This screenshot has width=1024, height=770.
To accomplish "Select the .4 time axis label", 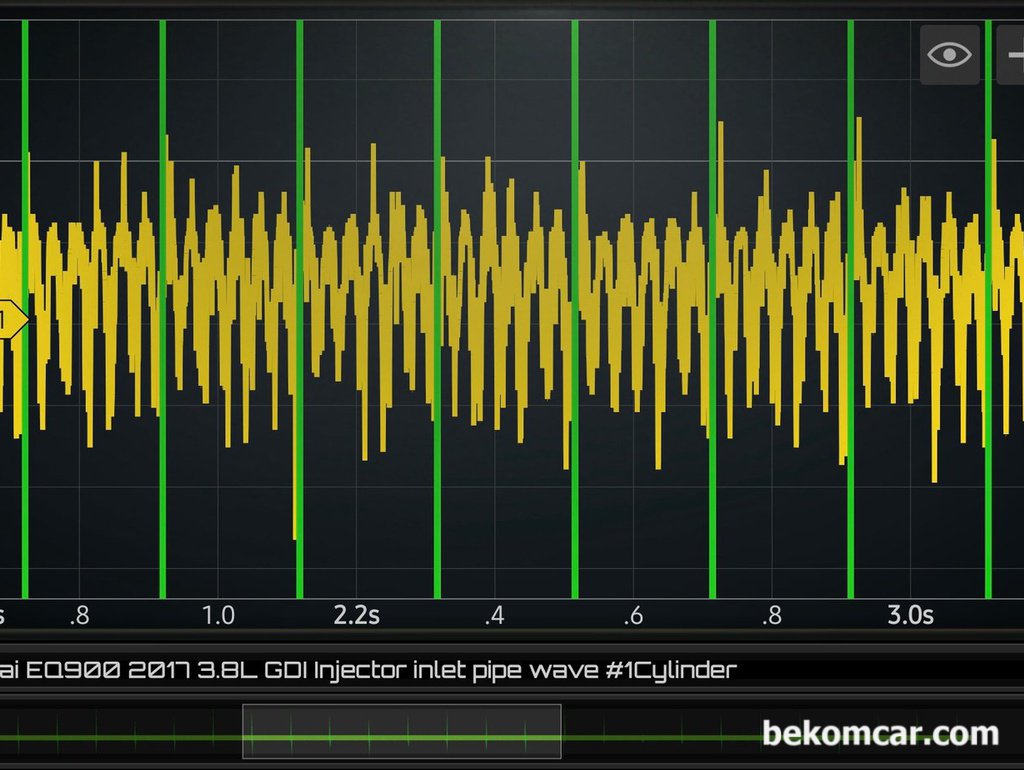I will pos(493,615).
